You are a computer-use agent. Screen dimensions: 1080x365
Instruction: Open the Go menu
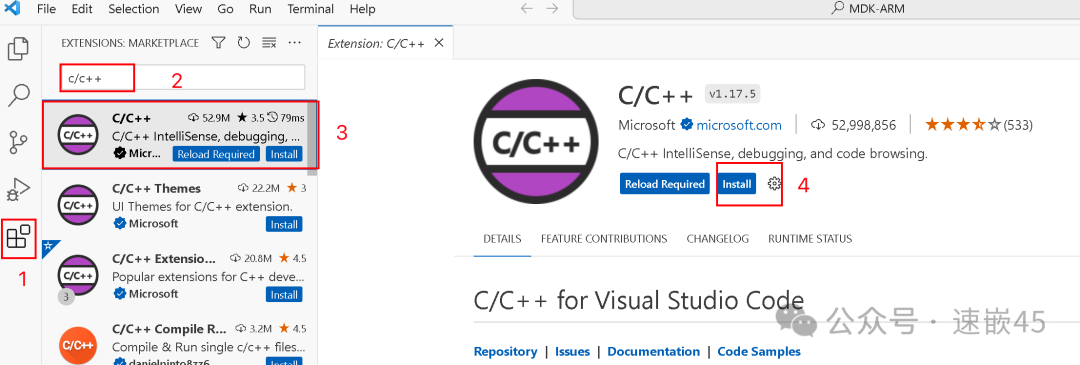(x=225, y=10)
